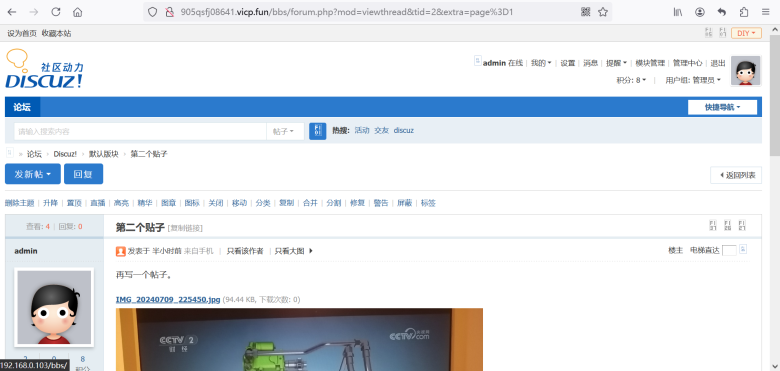Click hot search term 交友
780x371 pixels.
[x=382, y=130]
